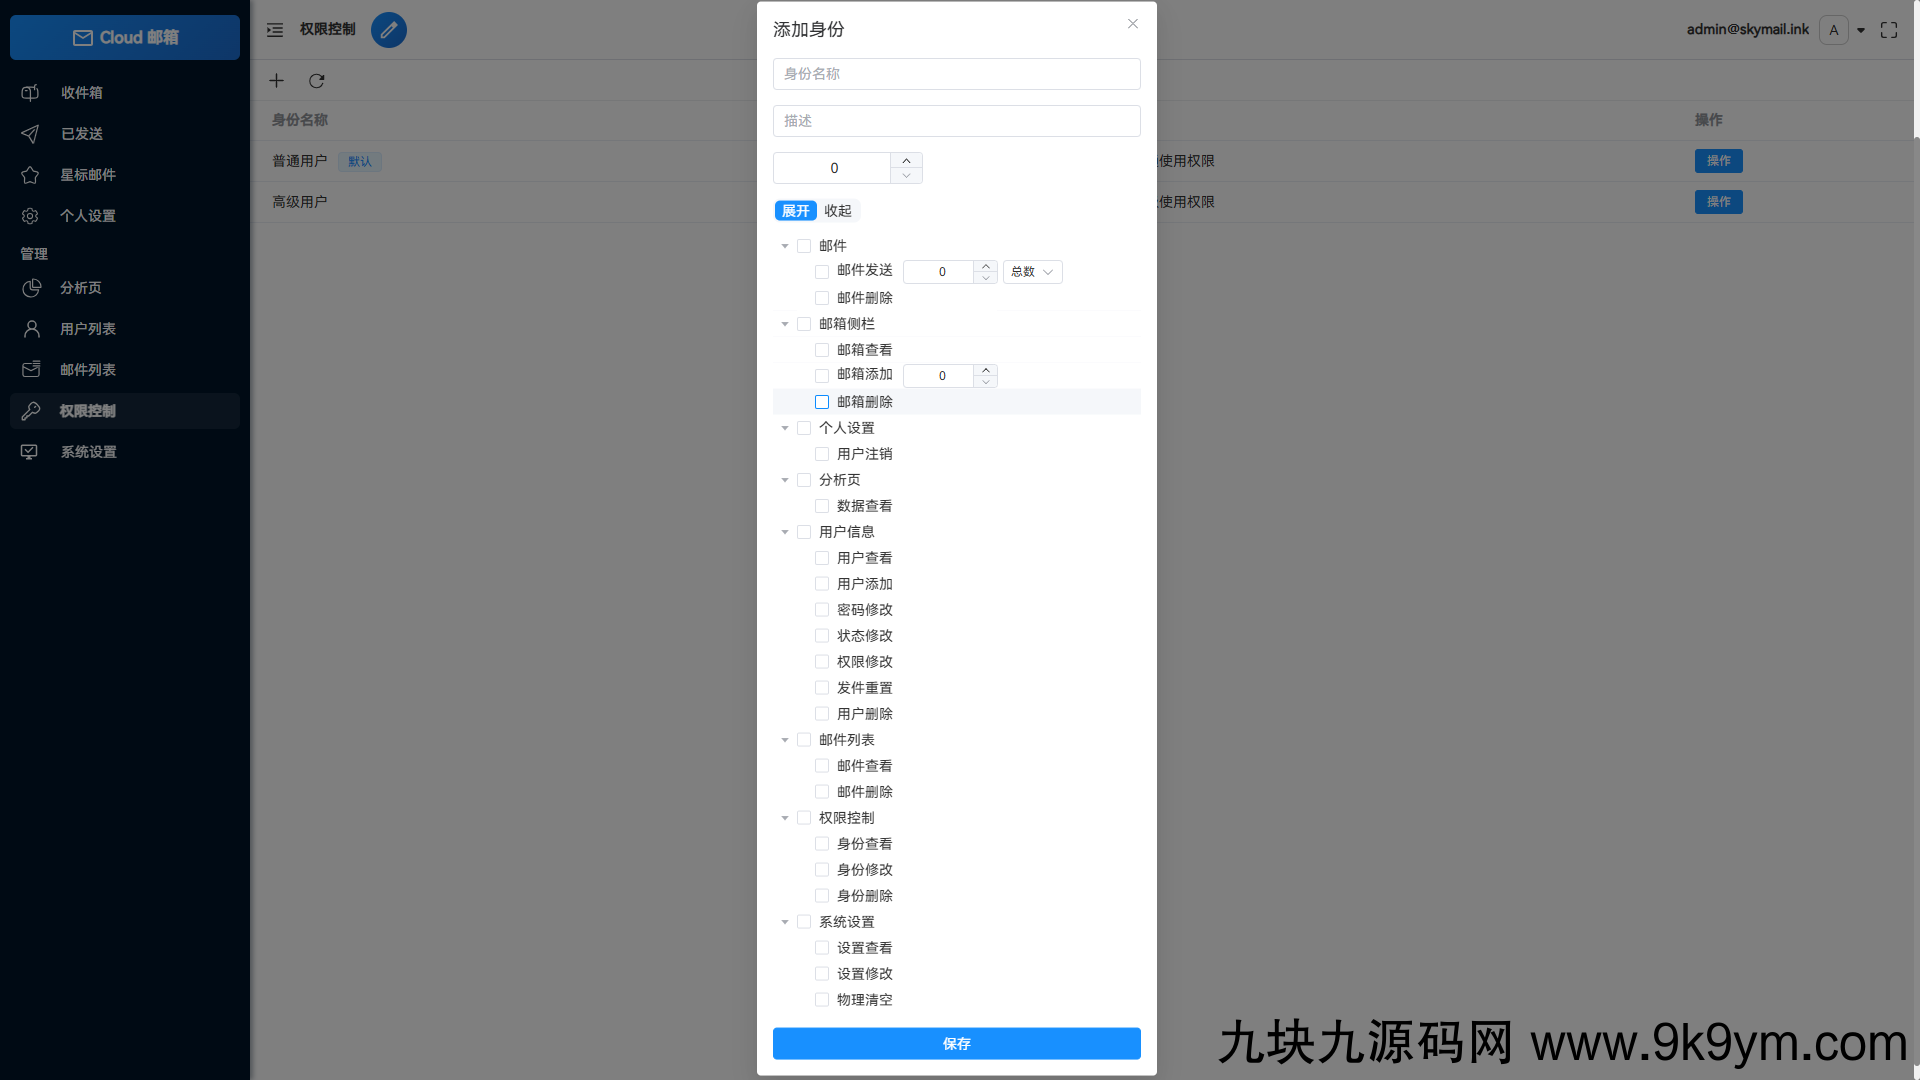Open the 分析页 analytics page
Viewport: 1920px width, 1080px height.
[x=80, y=287]
